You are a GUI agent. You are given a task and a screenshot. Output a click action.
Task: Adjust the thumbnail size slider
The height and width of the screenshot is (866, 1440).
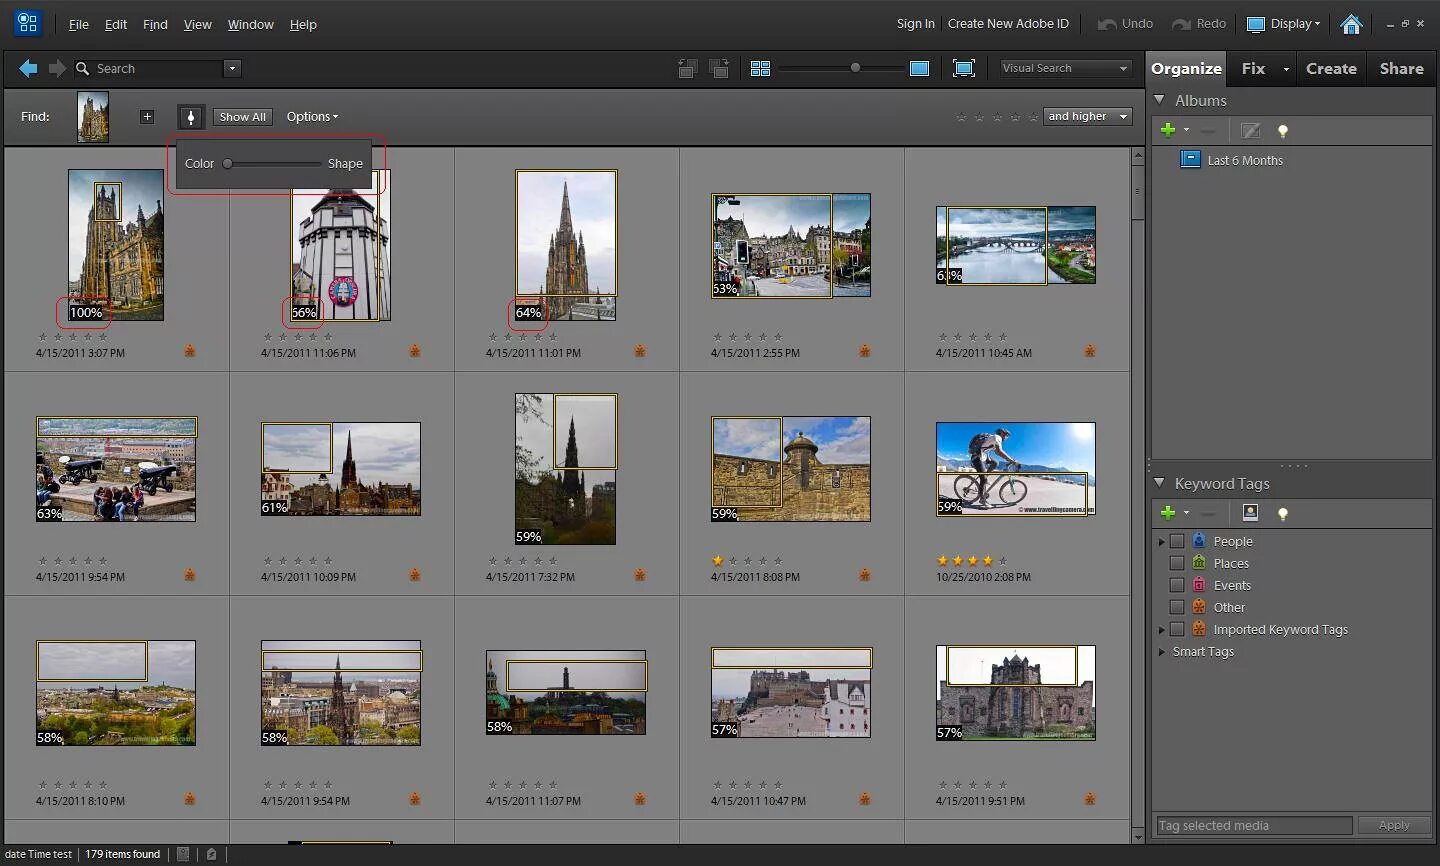pyautogui.click(x=855, y=68)
